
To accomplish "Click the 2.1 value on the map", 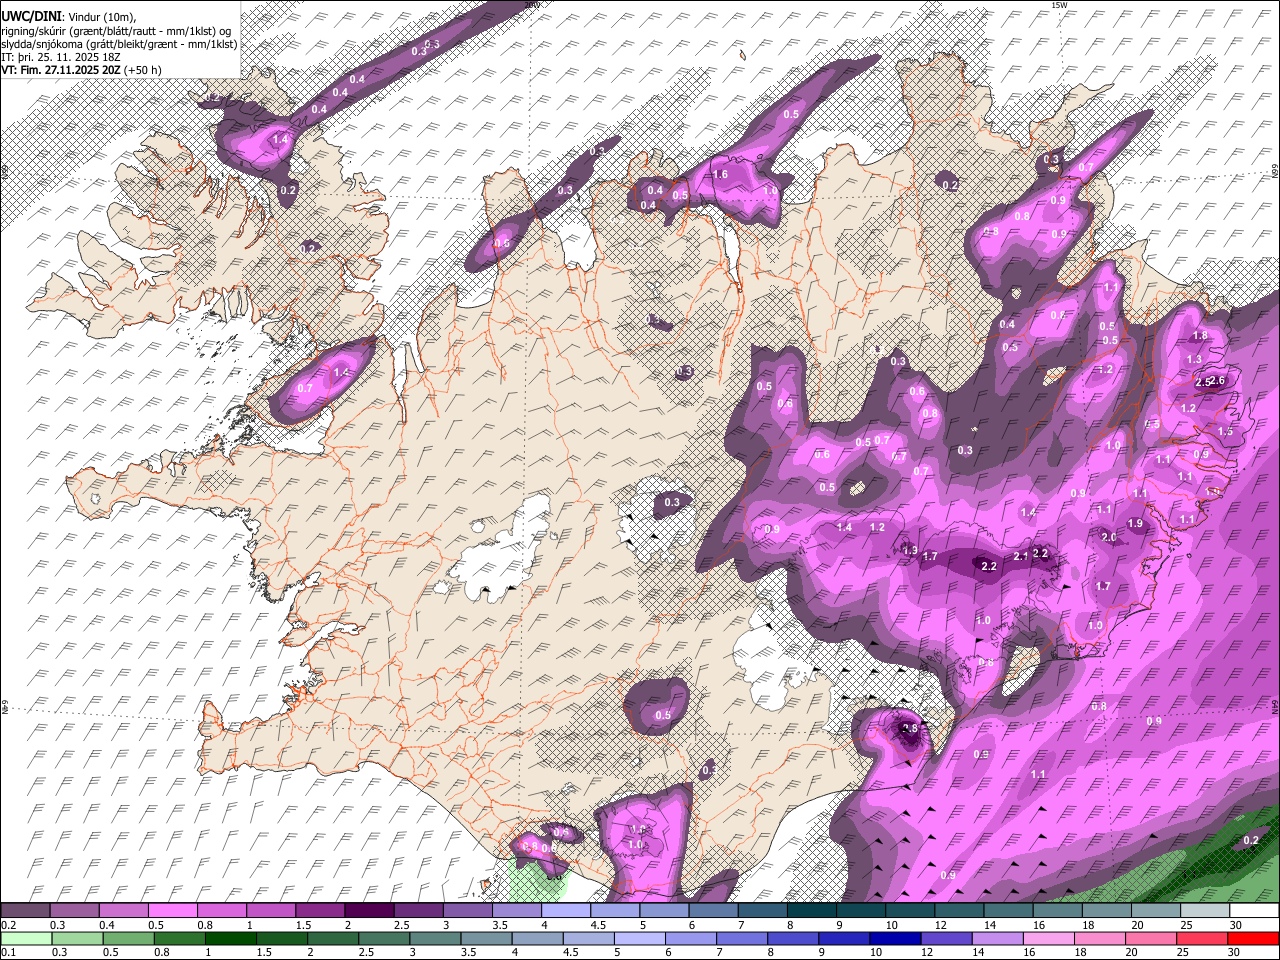I will coord(1020,556).
